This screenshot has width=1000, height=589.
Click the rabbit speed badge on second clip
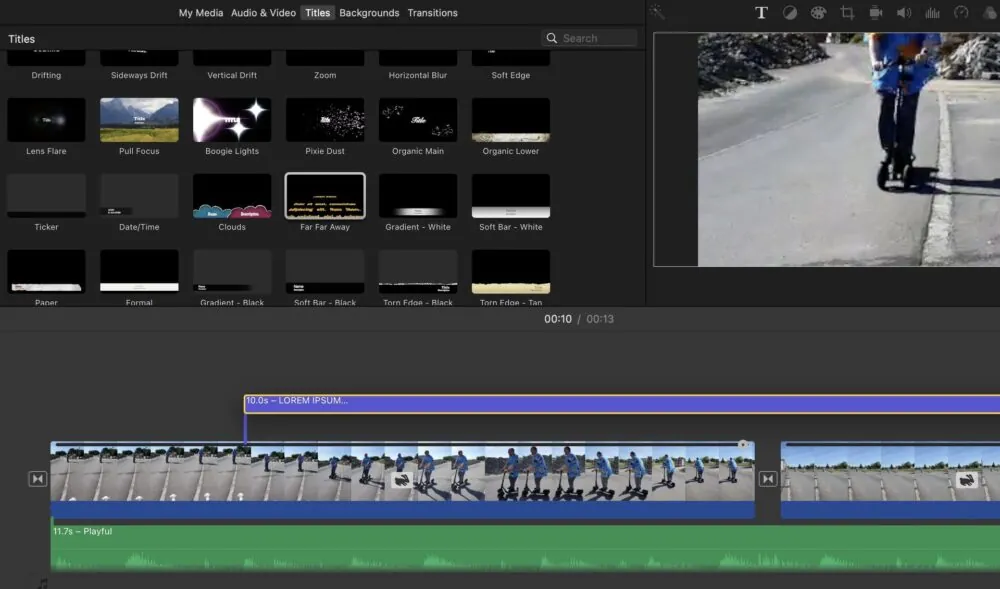point(967,480)
